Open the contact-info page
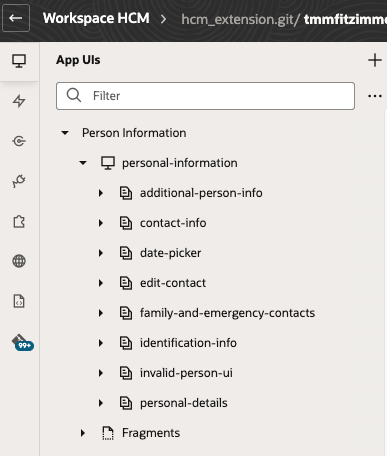Viewport: 387px width, 456px height. tap(173, 223)
